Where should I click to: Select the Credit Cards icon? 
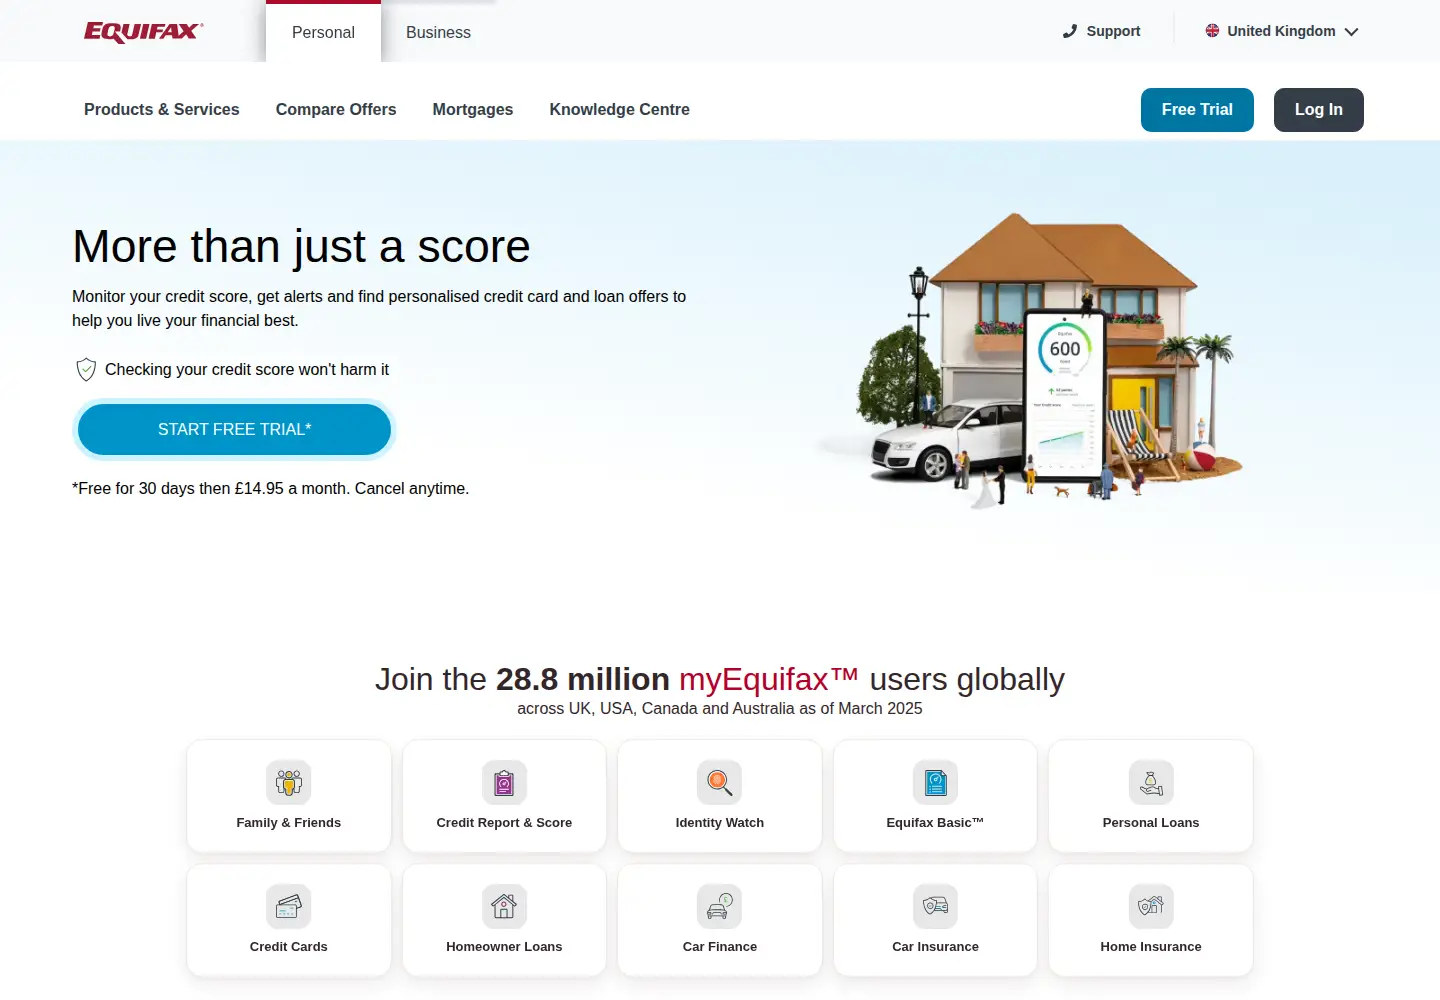289,906
